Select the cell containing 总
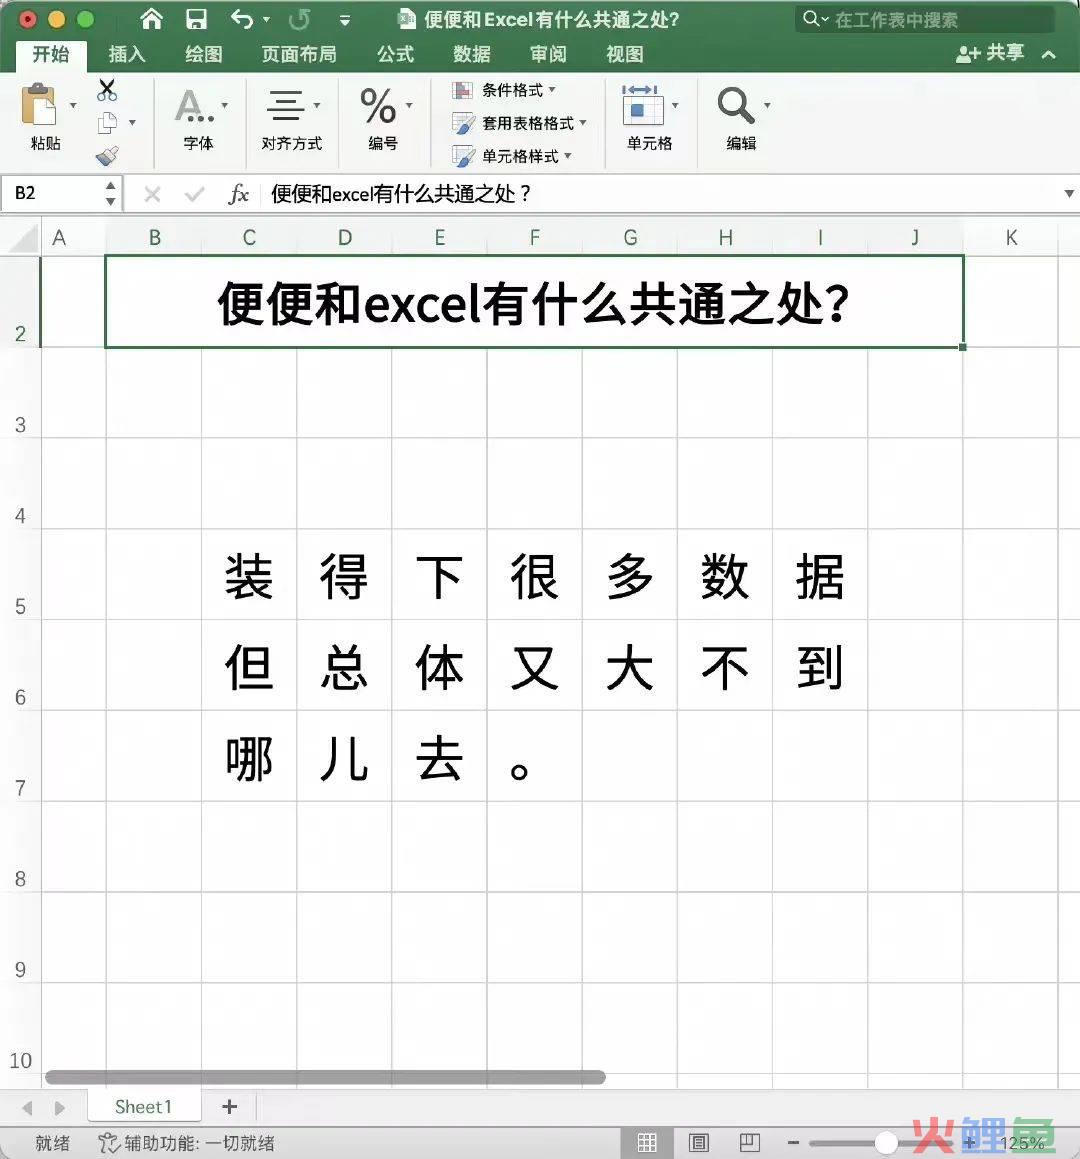Screen dimensions: 1080x1159 pyautogui.click(x=344, y=666)
